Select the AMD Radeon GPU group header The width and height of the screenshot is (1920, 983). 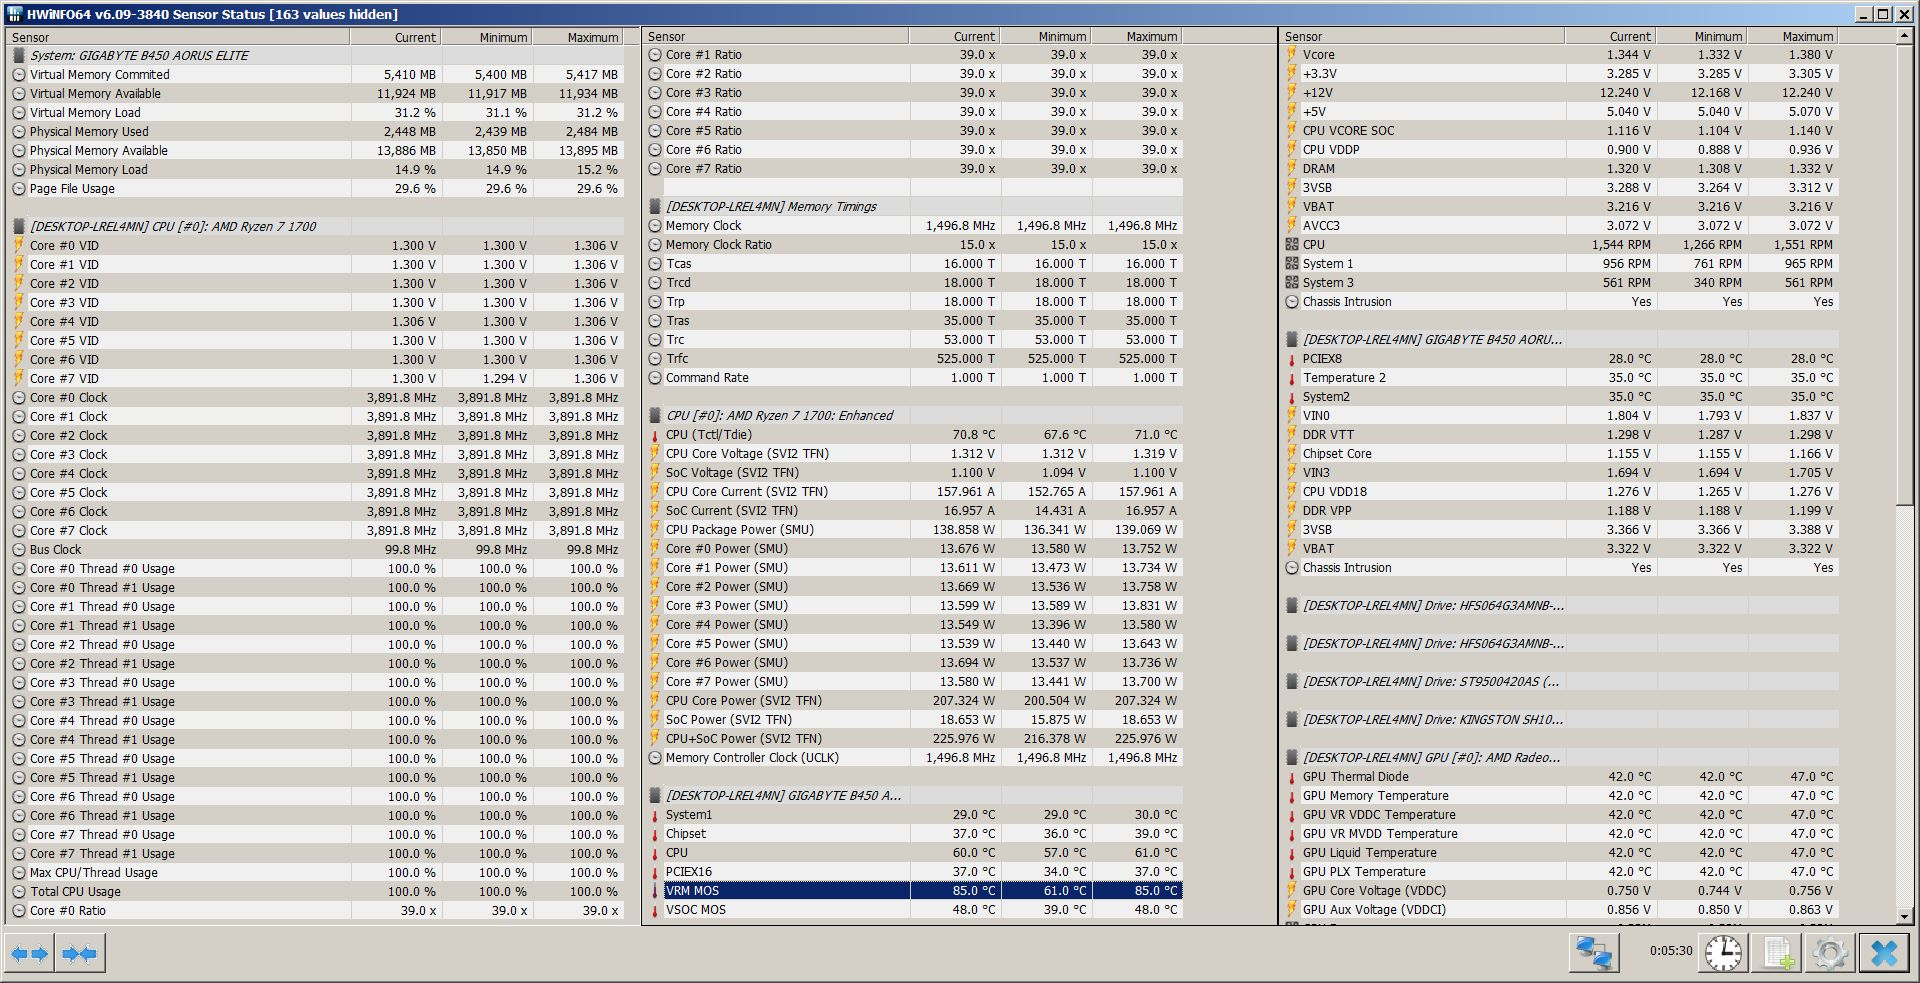click(1430, 758)
